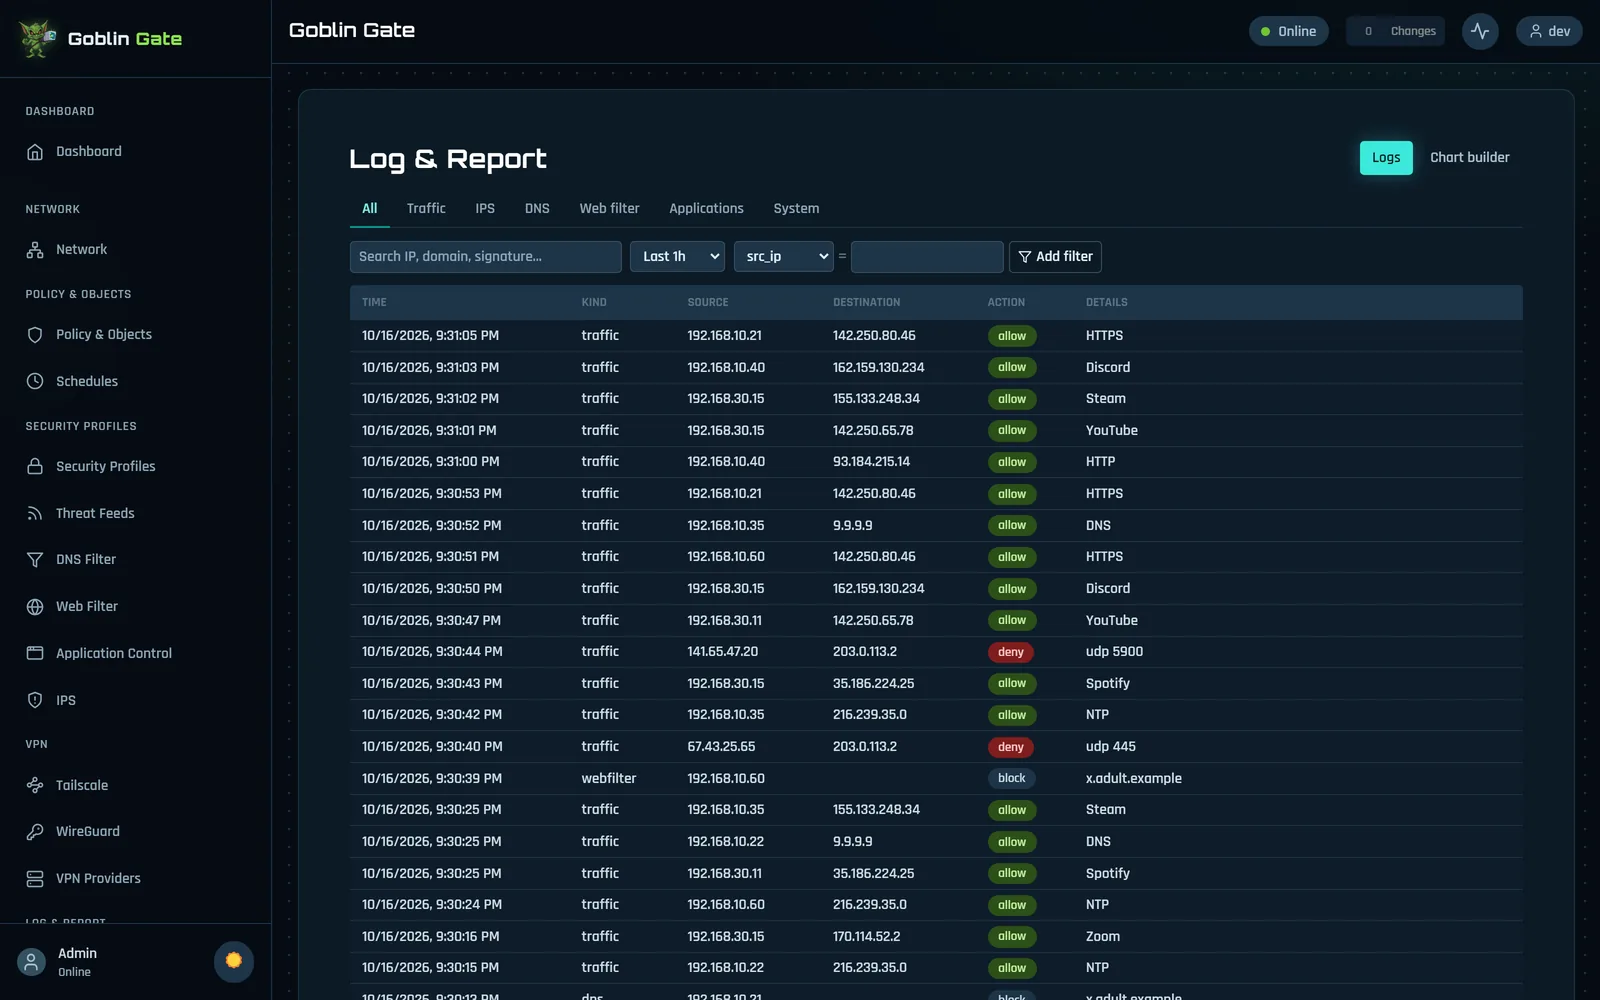Click the KIND column header

click(x=594, y=302)
